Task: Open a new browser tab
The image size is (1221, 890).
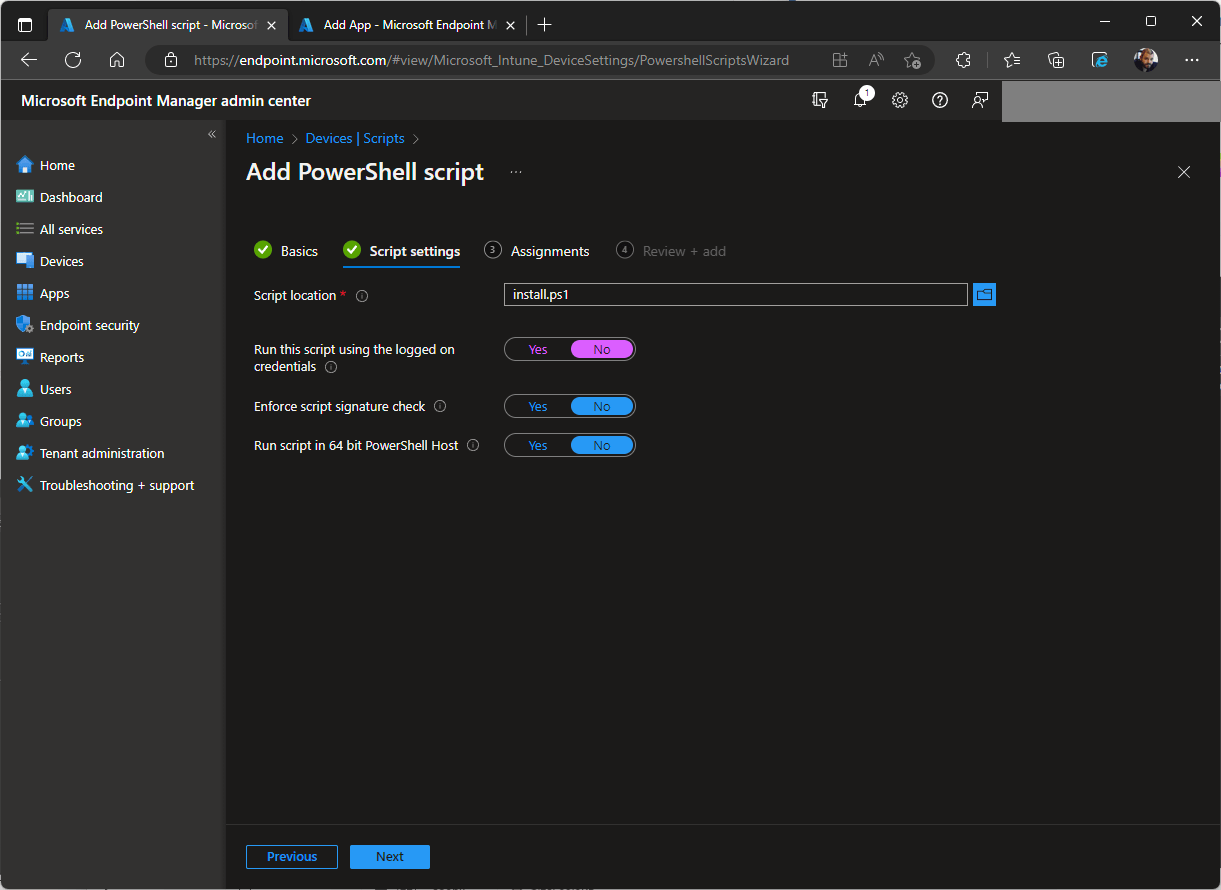Action: click(x=544, y=25)
